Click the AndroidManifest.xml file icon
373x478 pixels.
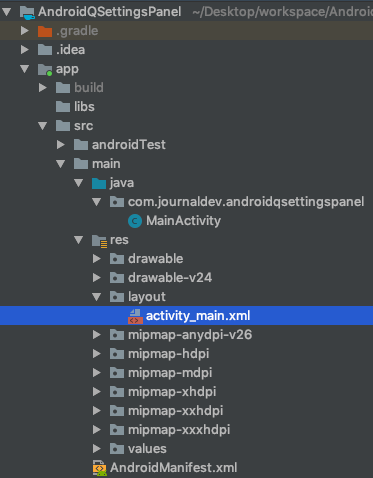pos(100,468)
